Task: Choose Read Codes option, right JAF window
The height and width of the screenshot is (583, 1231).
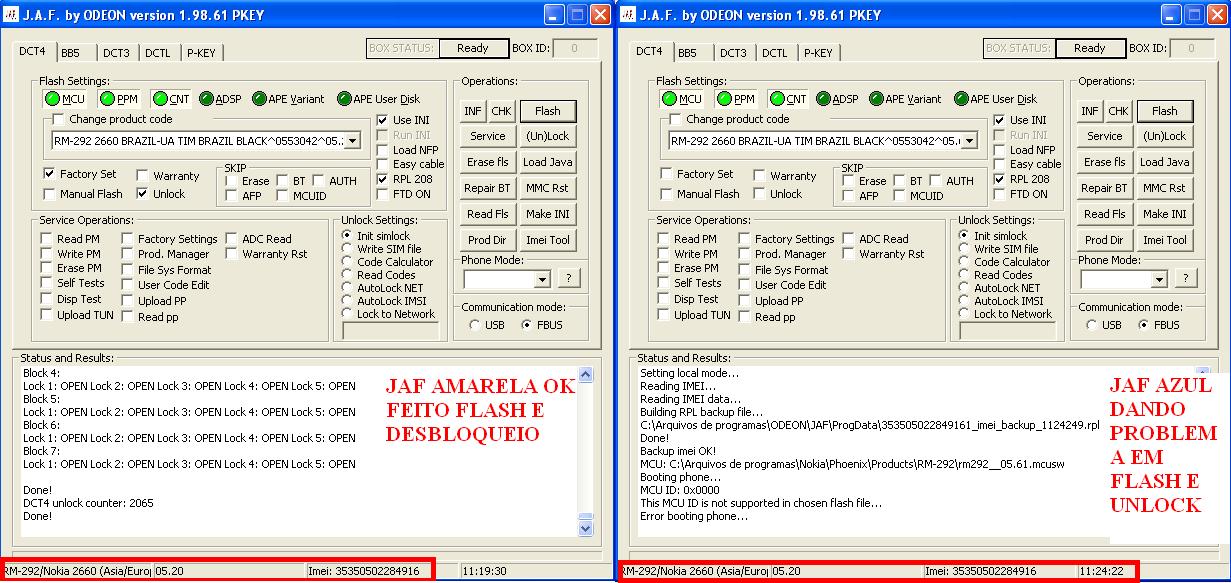Action: [x=964, y=275]
